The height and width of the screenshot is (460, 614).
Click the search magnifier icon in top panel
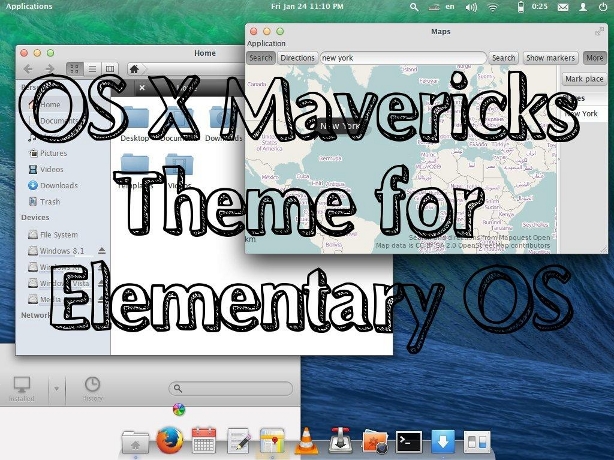click(414, 7)
